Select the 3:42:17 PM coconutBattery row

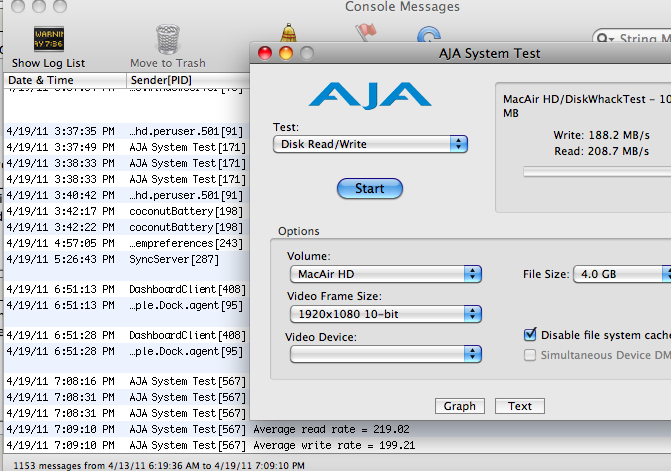(x=127, y=211)
